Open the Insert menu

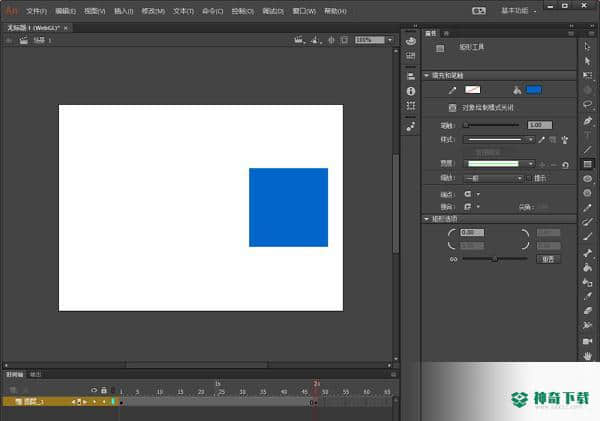tap(124, 11)
